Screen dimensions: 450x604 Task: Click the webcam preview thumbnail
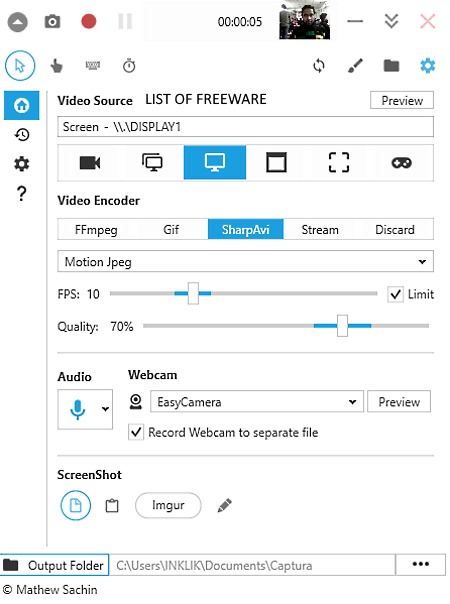pyautogui.click(x=304, y=20)
